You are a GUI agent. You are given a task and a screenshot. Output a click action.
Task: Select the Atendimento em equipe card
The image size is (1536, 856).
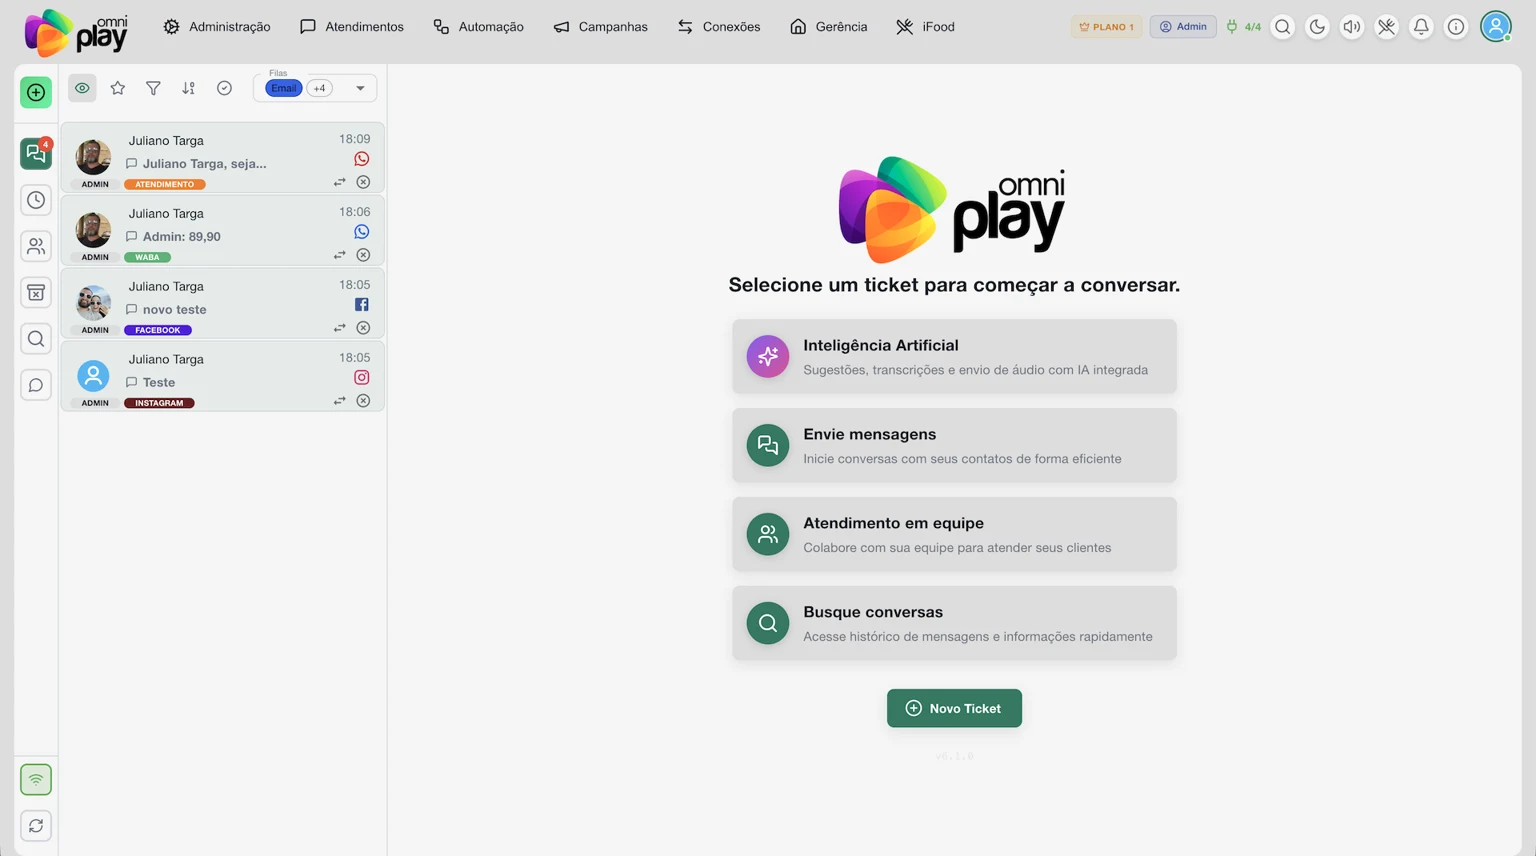pyautogui.click(x=954, y=535)
